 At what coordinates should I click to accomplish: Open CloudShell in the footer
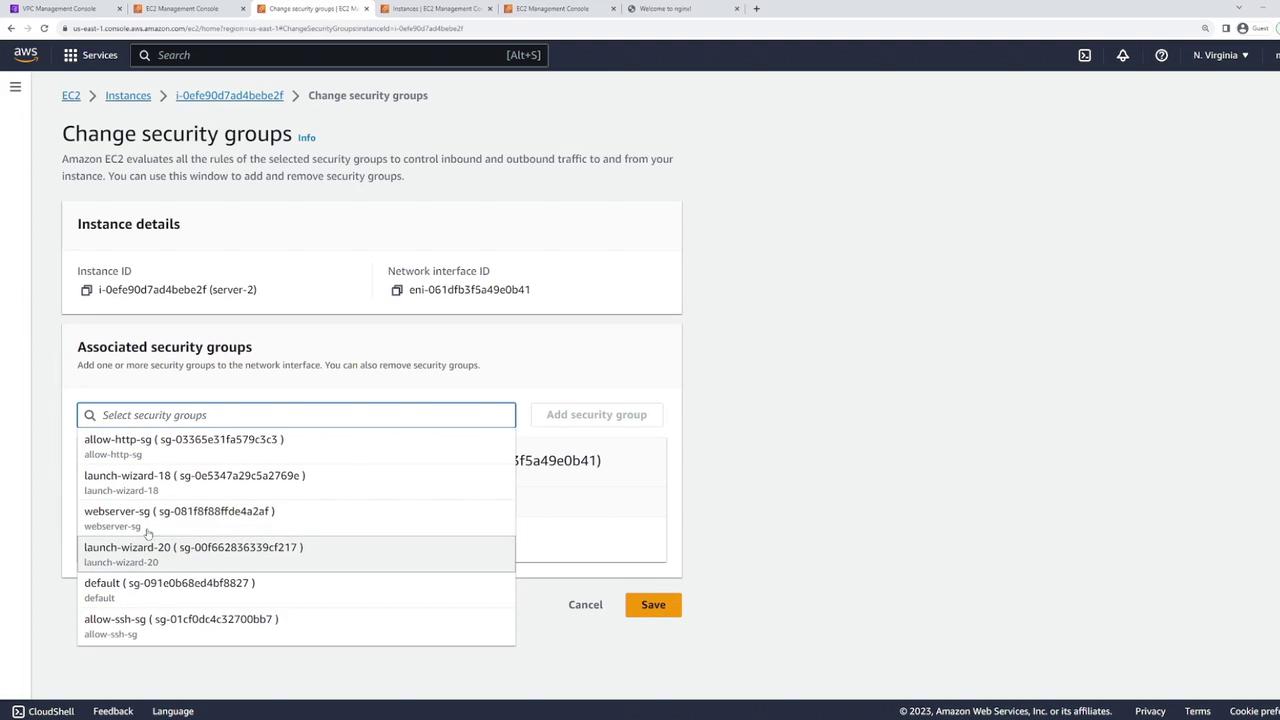pos(43,711)
